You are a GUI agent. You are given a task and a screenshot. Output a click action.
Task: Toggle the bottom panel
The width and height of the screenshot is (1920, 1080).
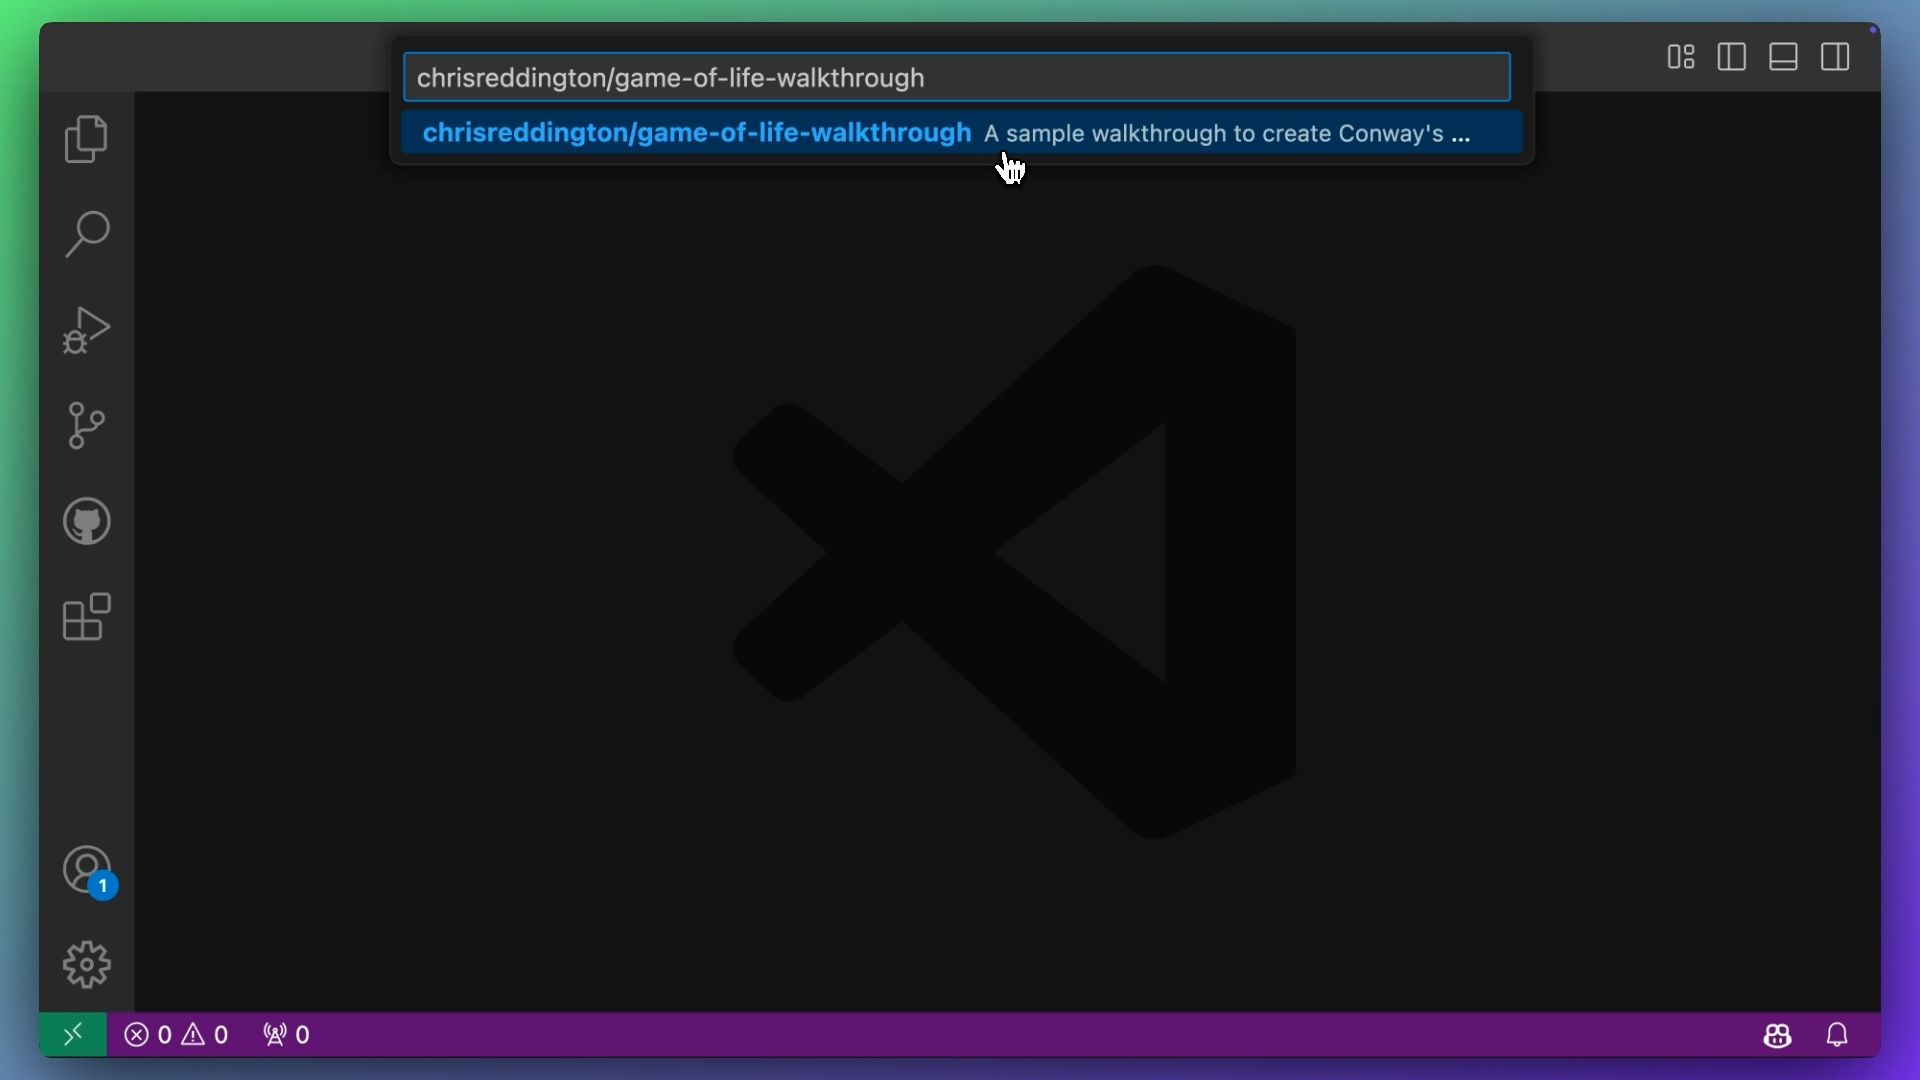click(x=1784, y=57)
